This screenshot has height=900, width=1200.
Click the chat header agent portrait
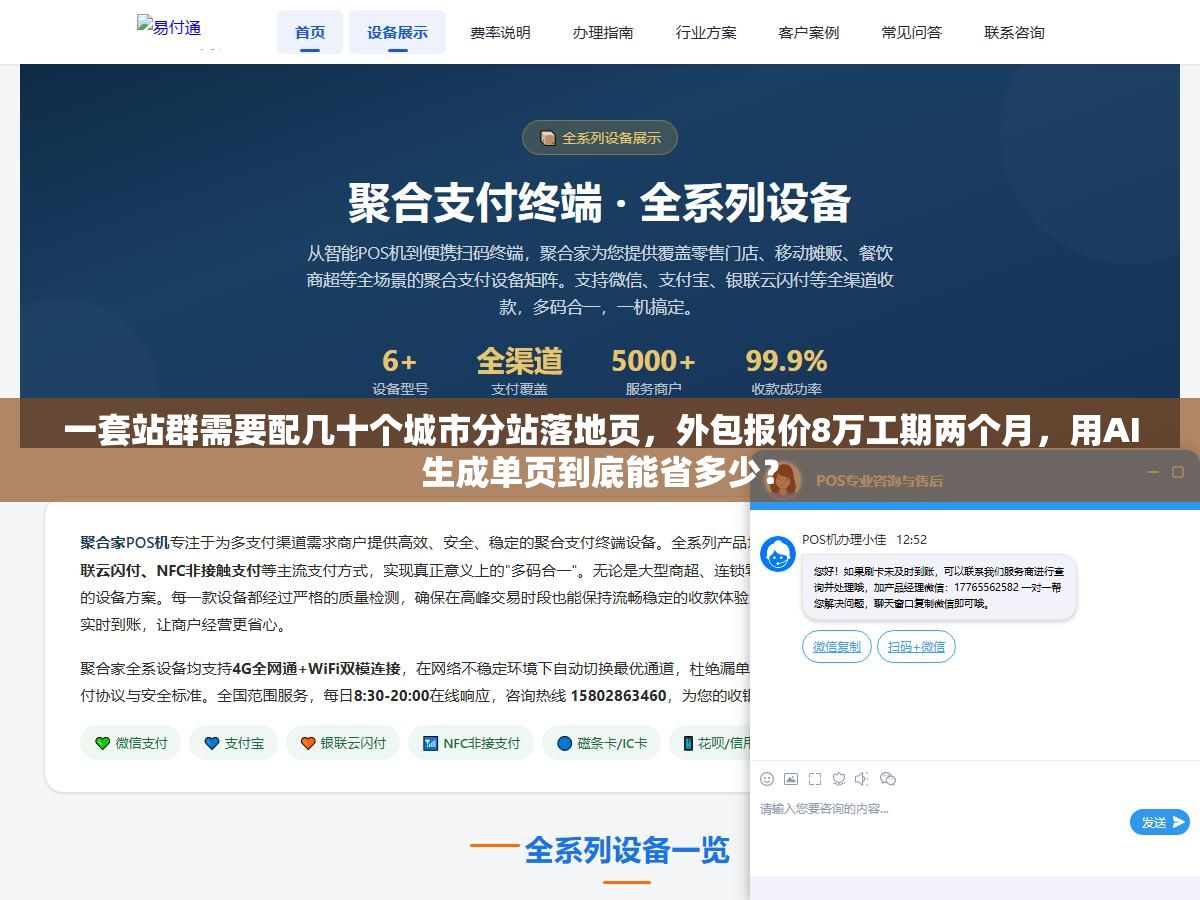click(x=783, y=479)
